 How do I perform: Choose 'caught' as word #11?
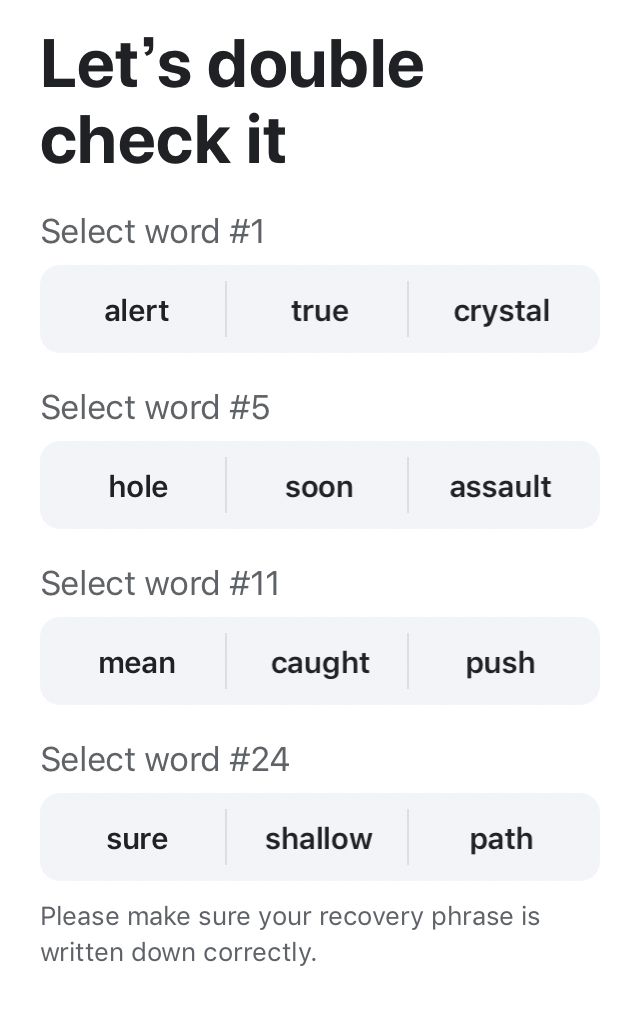click(x=319, y=662)
